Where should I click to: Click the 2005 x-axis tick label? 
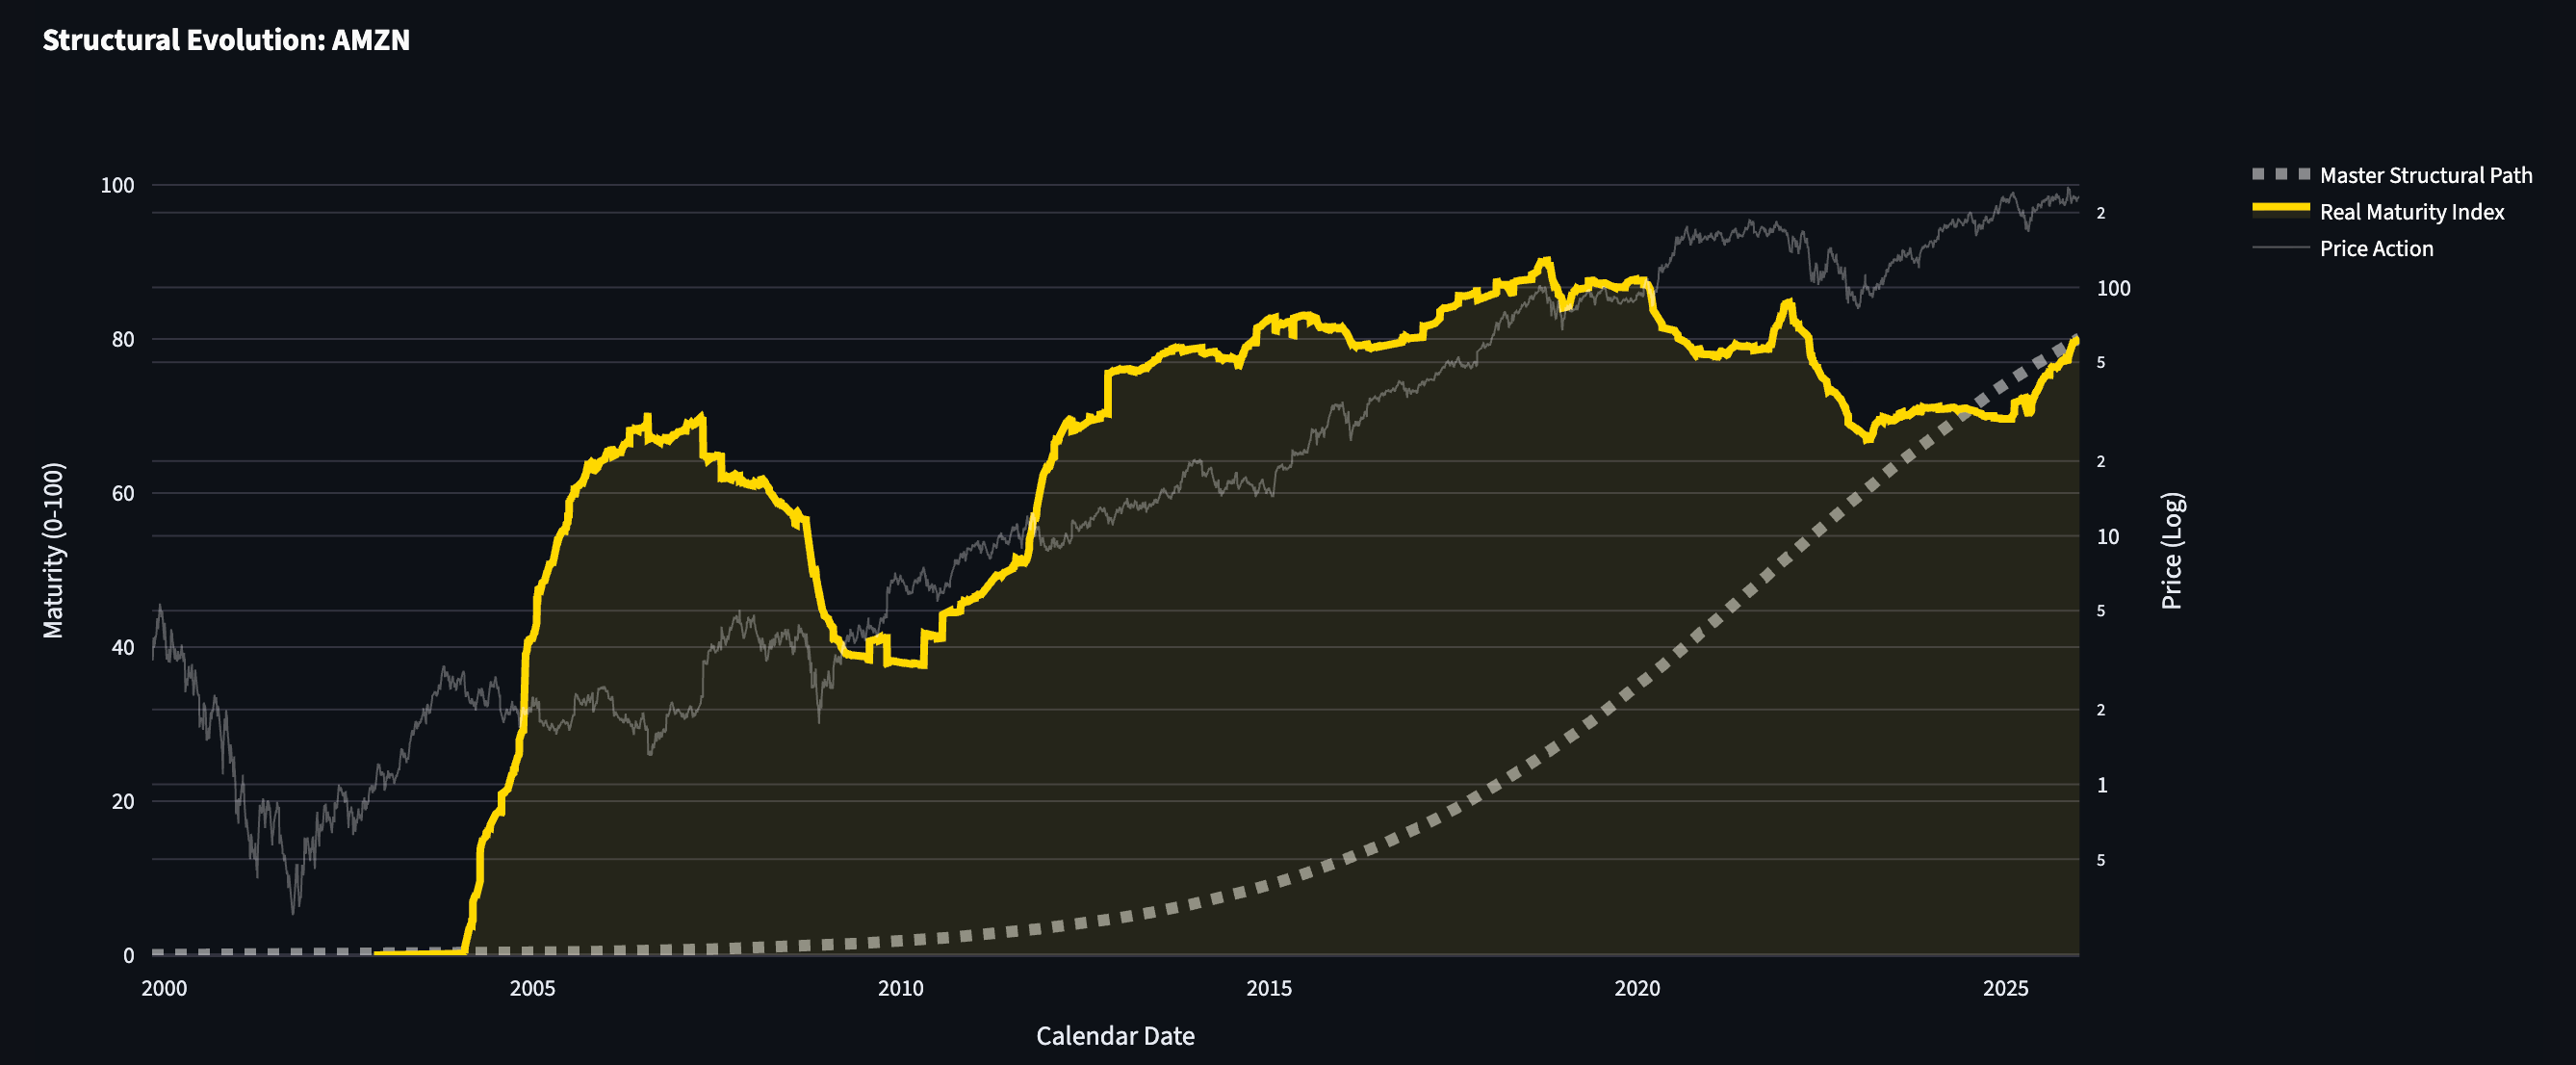coord(532,989)
